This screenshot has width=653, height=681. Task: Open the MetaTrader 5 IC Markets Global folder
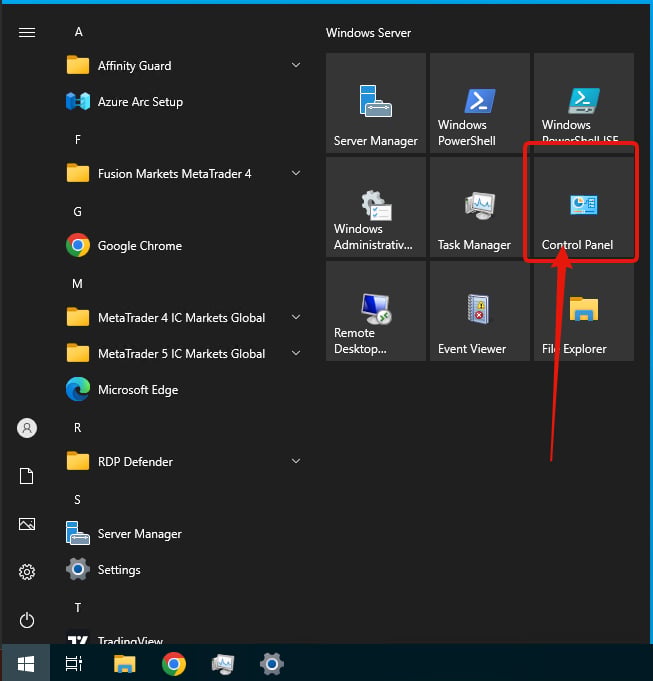pos(185,354)
